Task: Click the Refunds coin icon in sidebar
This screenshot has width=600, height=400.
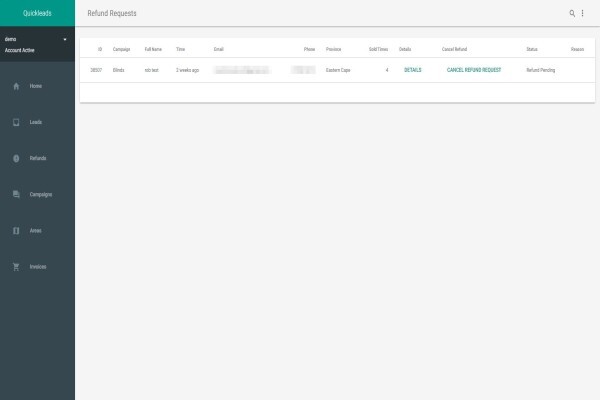Action: tap(16, 158)
